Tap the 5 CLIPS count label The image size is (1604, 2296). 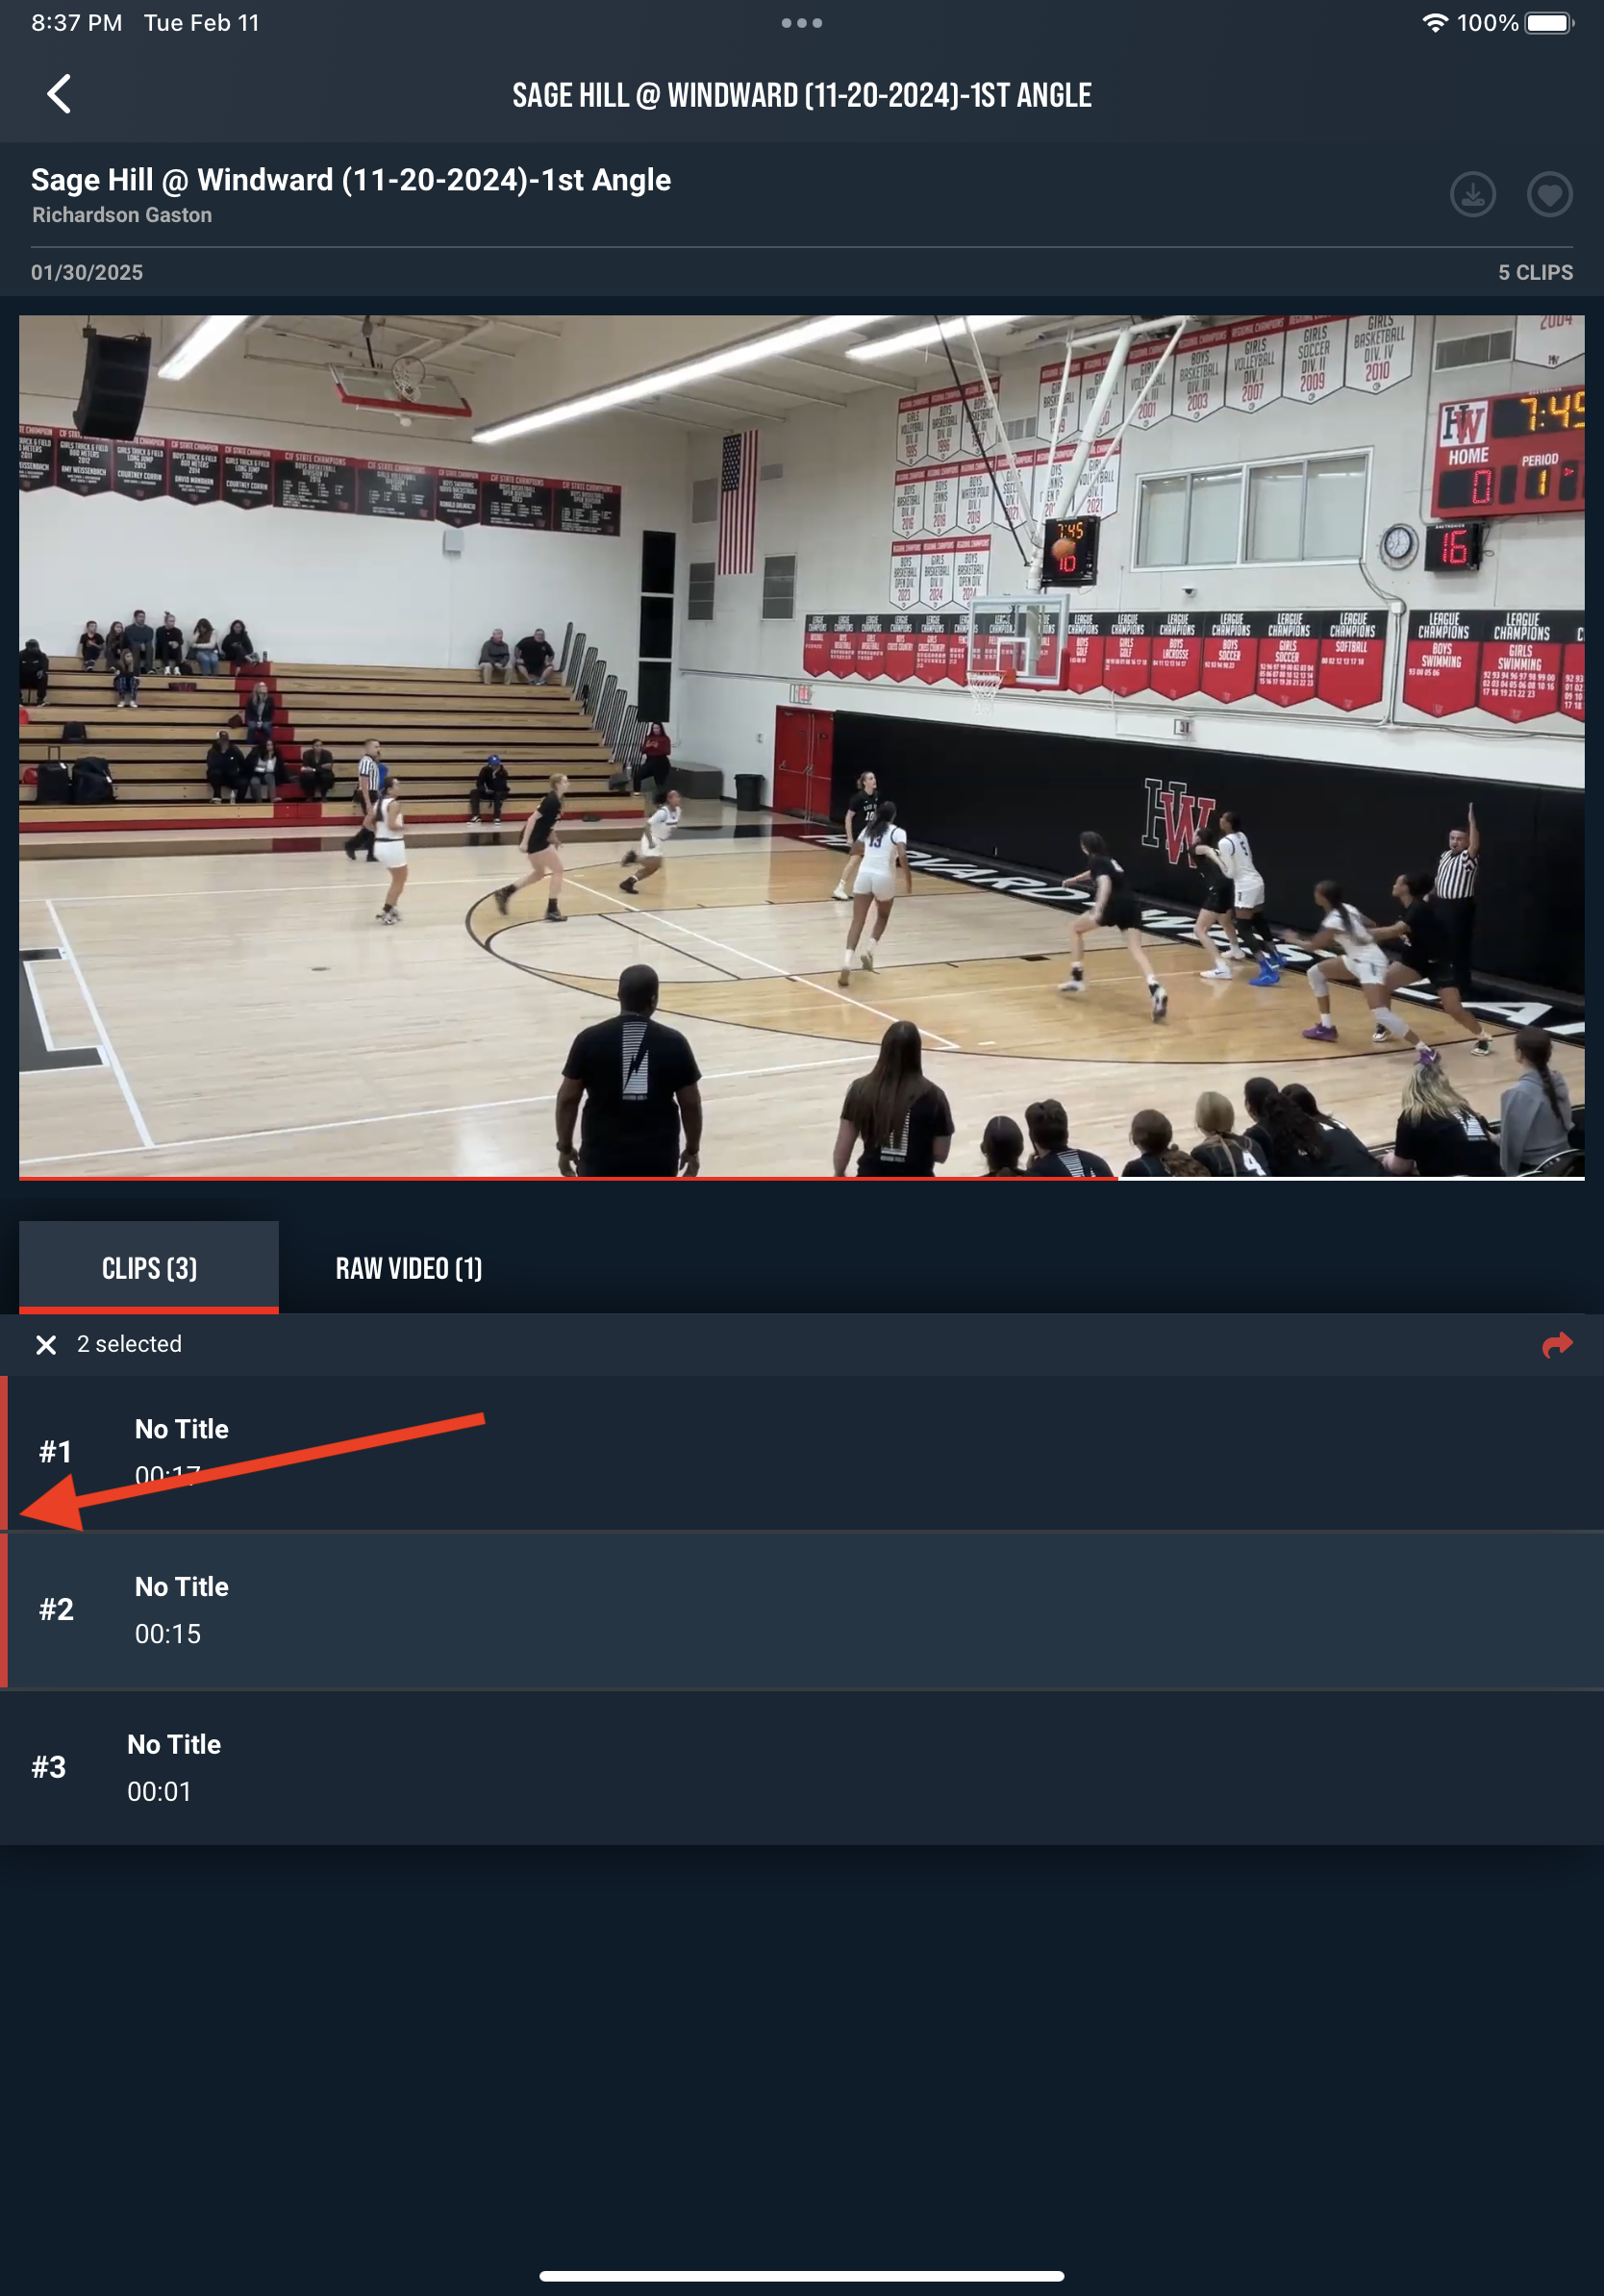pos(1535,272)
